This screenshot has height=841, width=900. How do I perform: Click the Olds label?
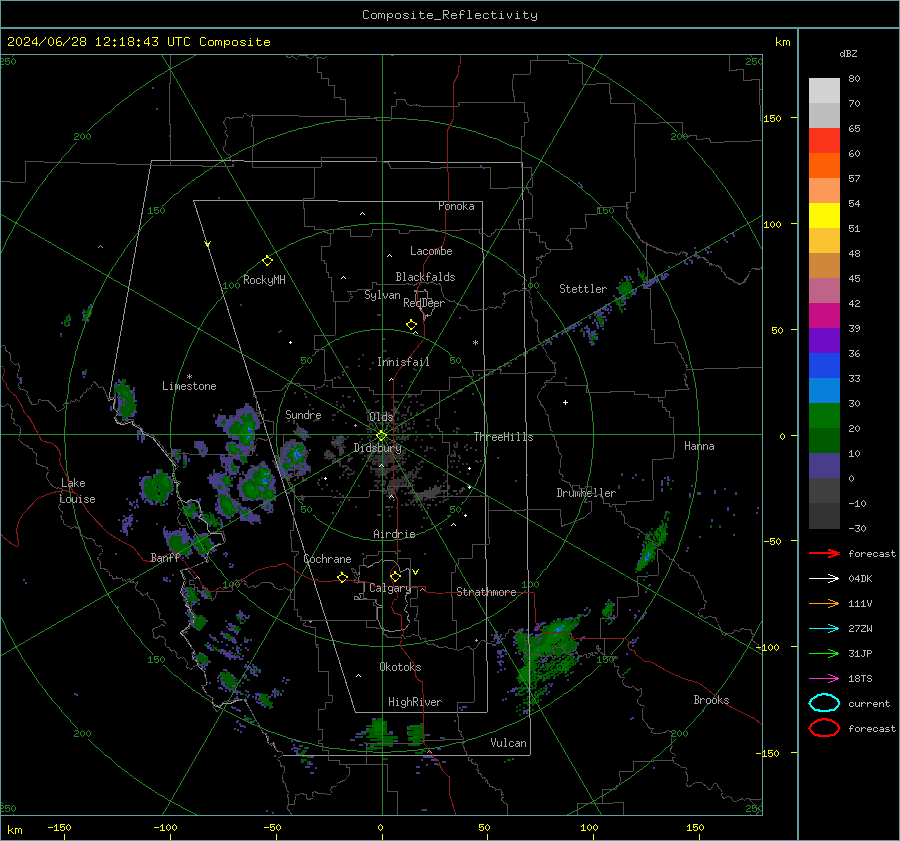(x=381, y=417)
